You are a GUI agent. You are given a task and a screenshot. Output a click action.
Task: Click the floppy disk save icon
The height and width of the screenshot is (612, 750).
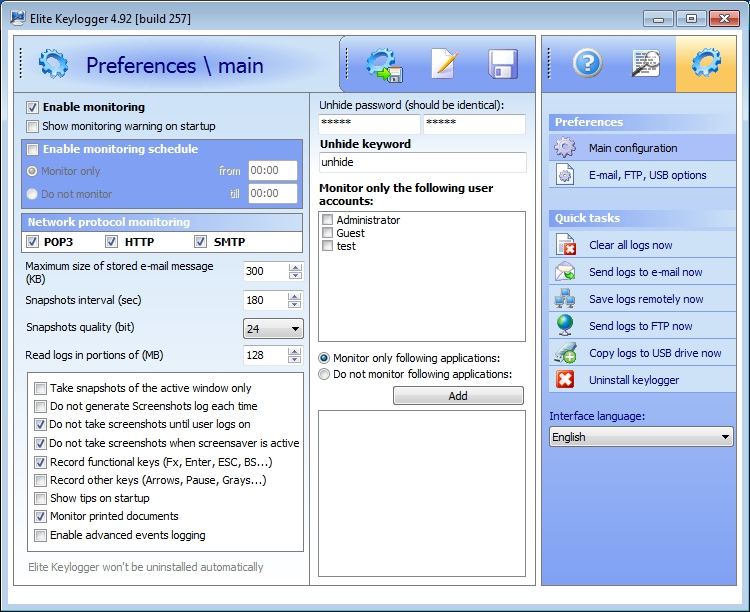point(503,64)
